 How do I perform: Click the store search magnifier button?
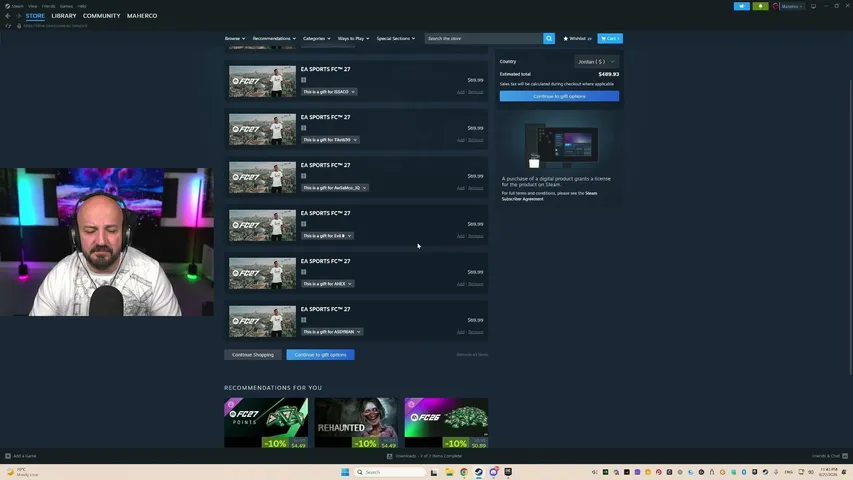click(x=549, y=39)
